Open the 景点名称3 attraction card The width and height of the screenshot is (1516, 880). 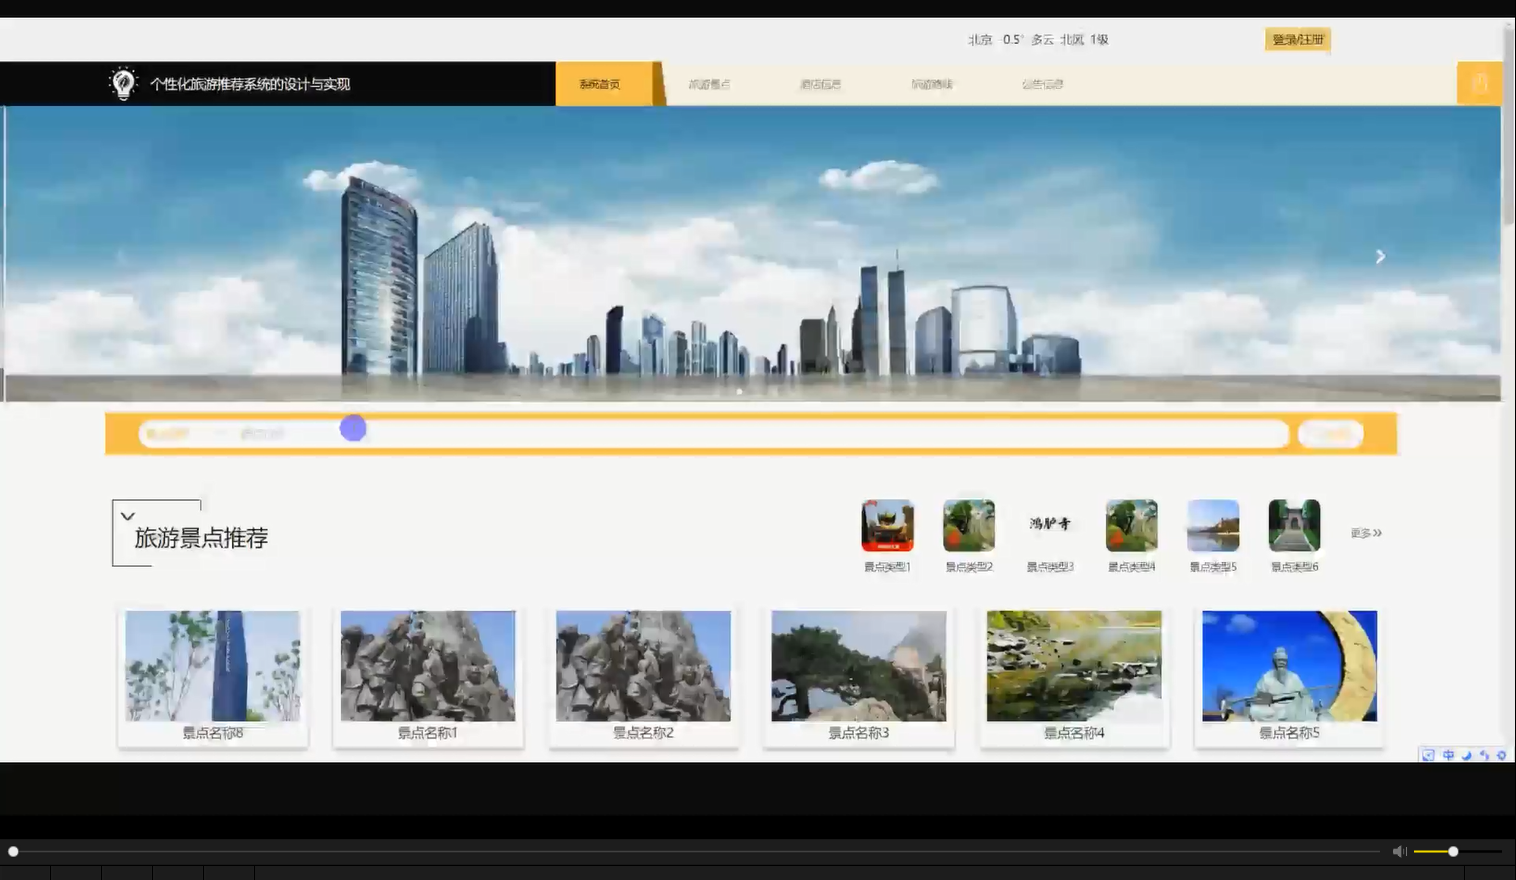[859, 677]
